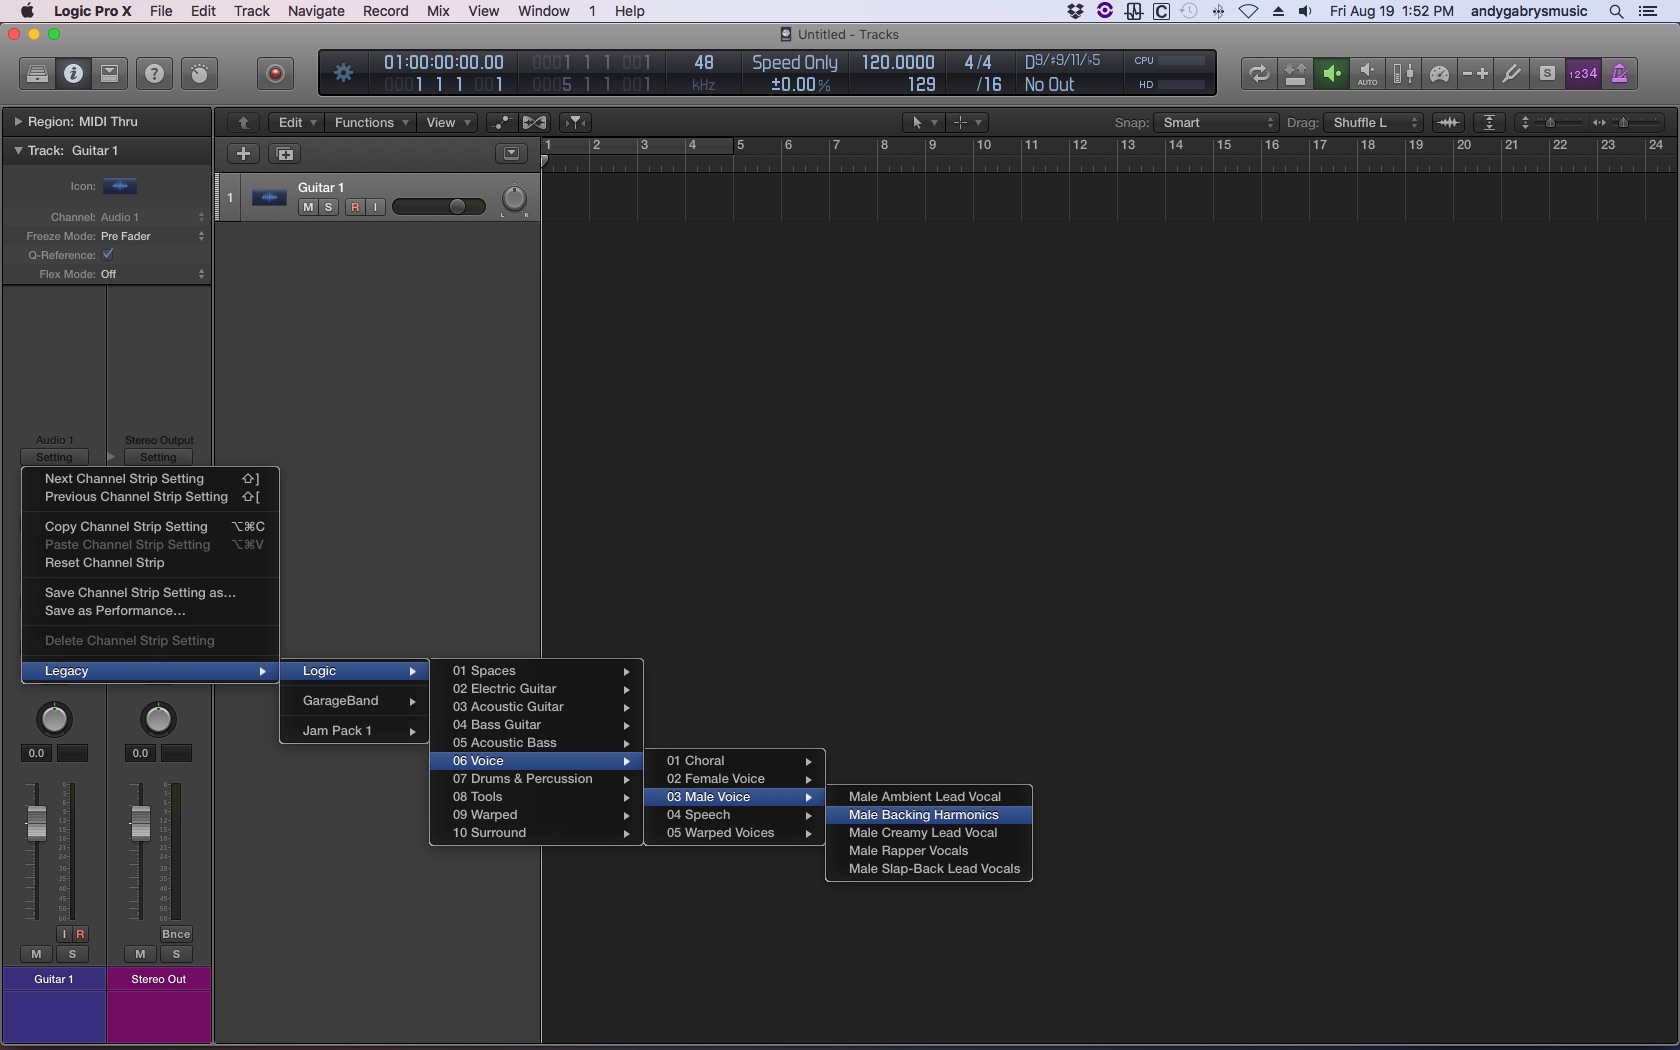Viewport: 1680px width, 1050px height.
Task: Toggle the purple Metronome button
Action: pyautogui.click(x=1619, y=73)
